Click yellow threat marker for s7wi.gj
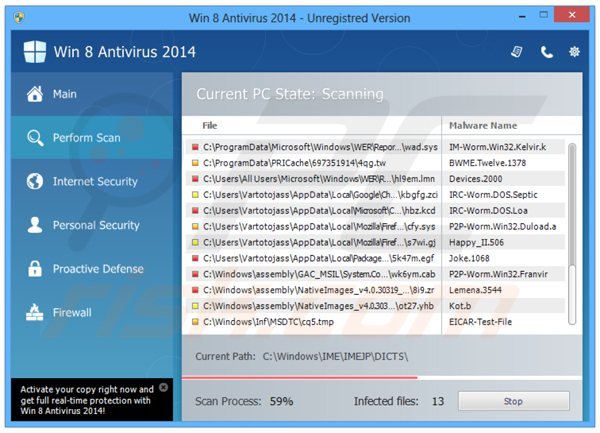Screen dimensions: 600x433 [195, 242]
